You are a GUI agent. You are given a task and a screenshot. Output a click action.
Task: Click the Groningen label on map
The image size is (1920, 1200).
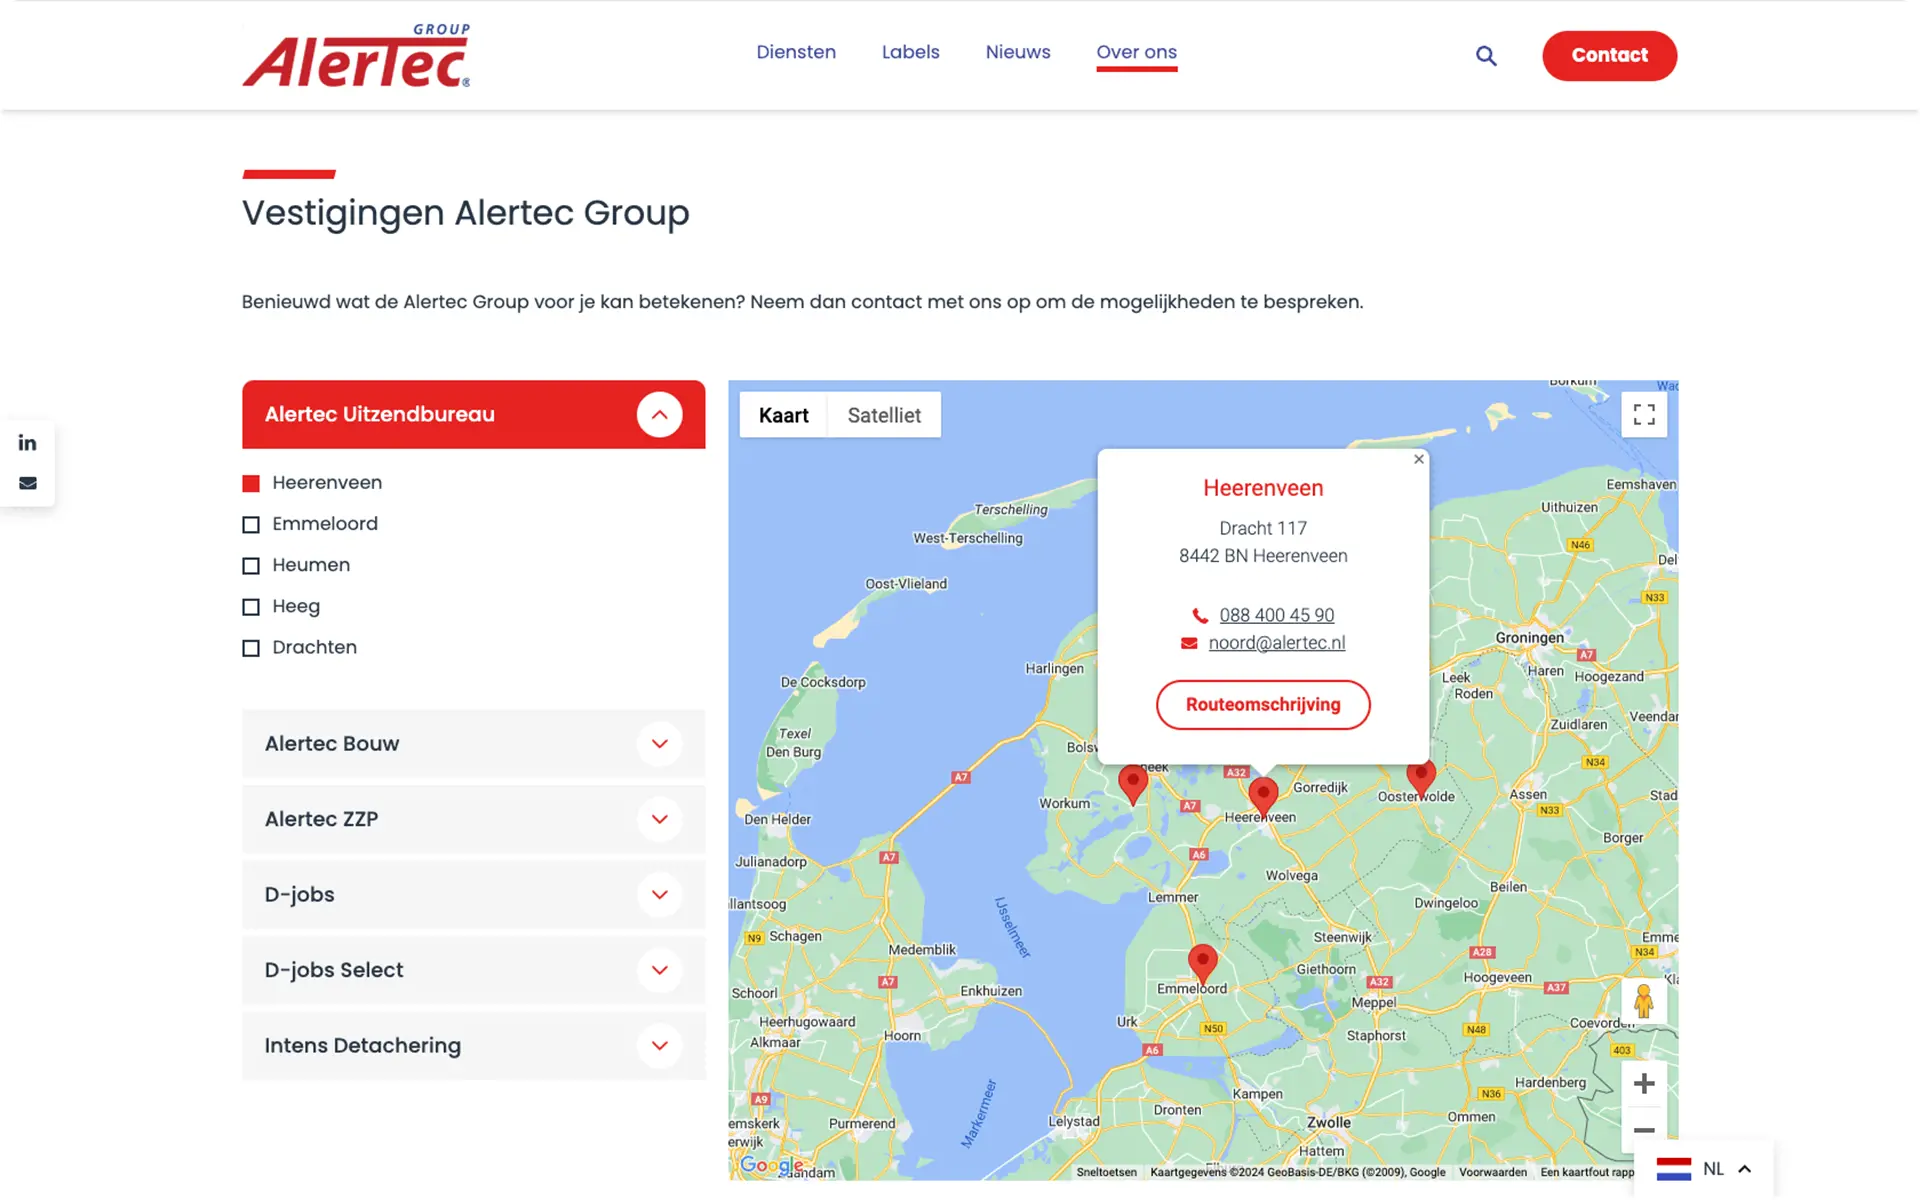[x=1529, y=638]
